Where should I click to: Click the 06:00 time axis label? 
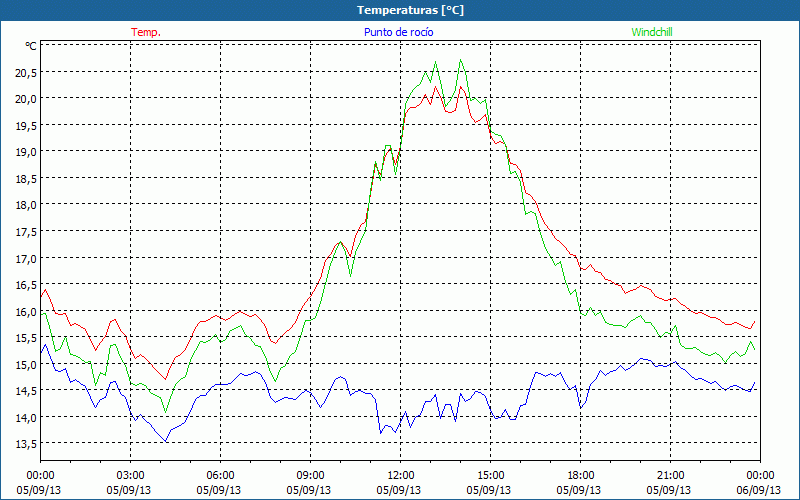tap(220, 476)
